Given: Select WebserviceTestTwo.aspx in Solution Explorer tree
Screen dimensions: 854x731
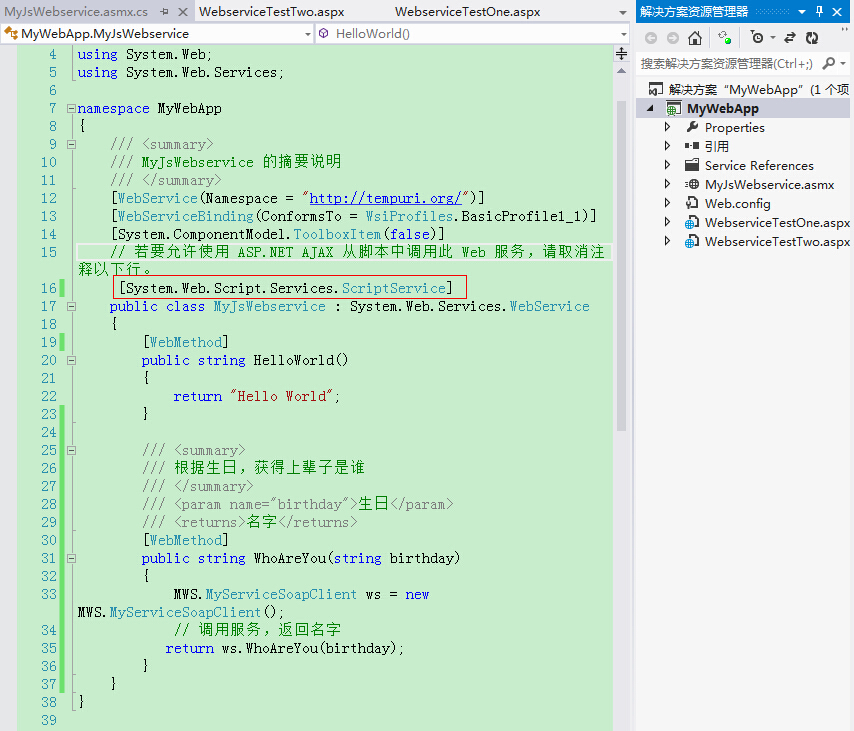Looking at the screenshot, I should click(777, 242).
